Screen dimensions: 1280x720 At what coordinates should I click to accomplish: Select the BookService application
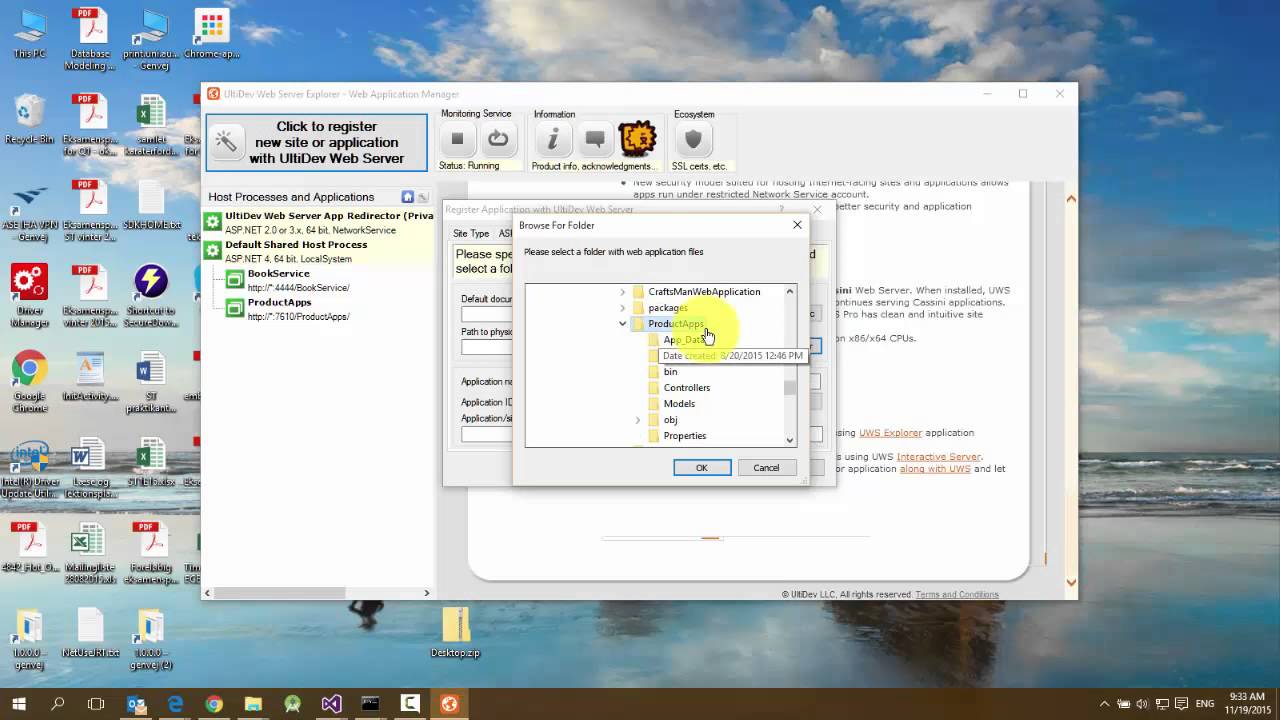click(x=286, y=280)
